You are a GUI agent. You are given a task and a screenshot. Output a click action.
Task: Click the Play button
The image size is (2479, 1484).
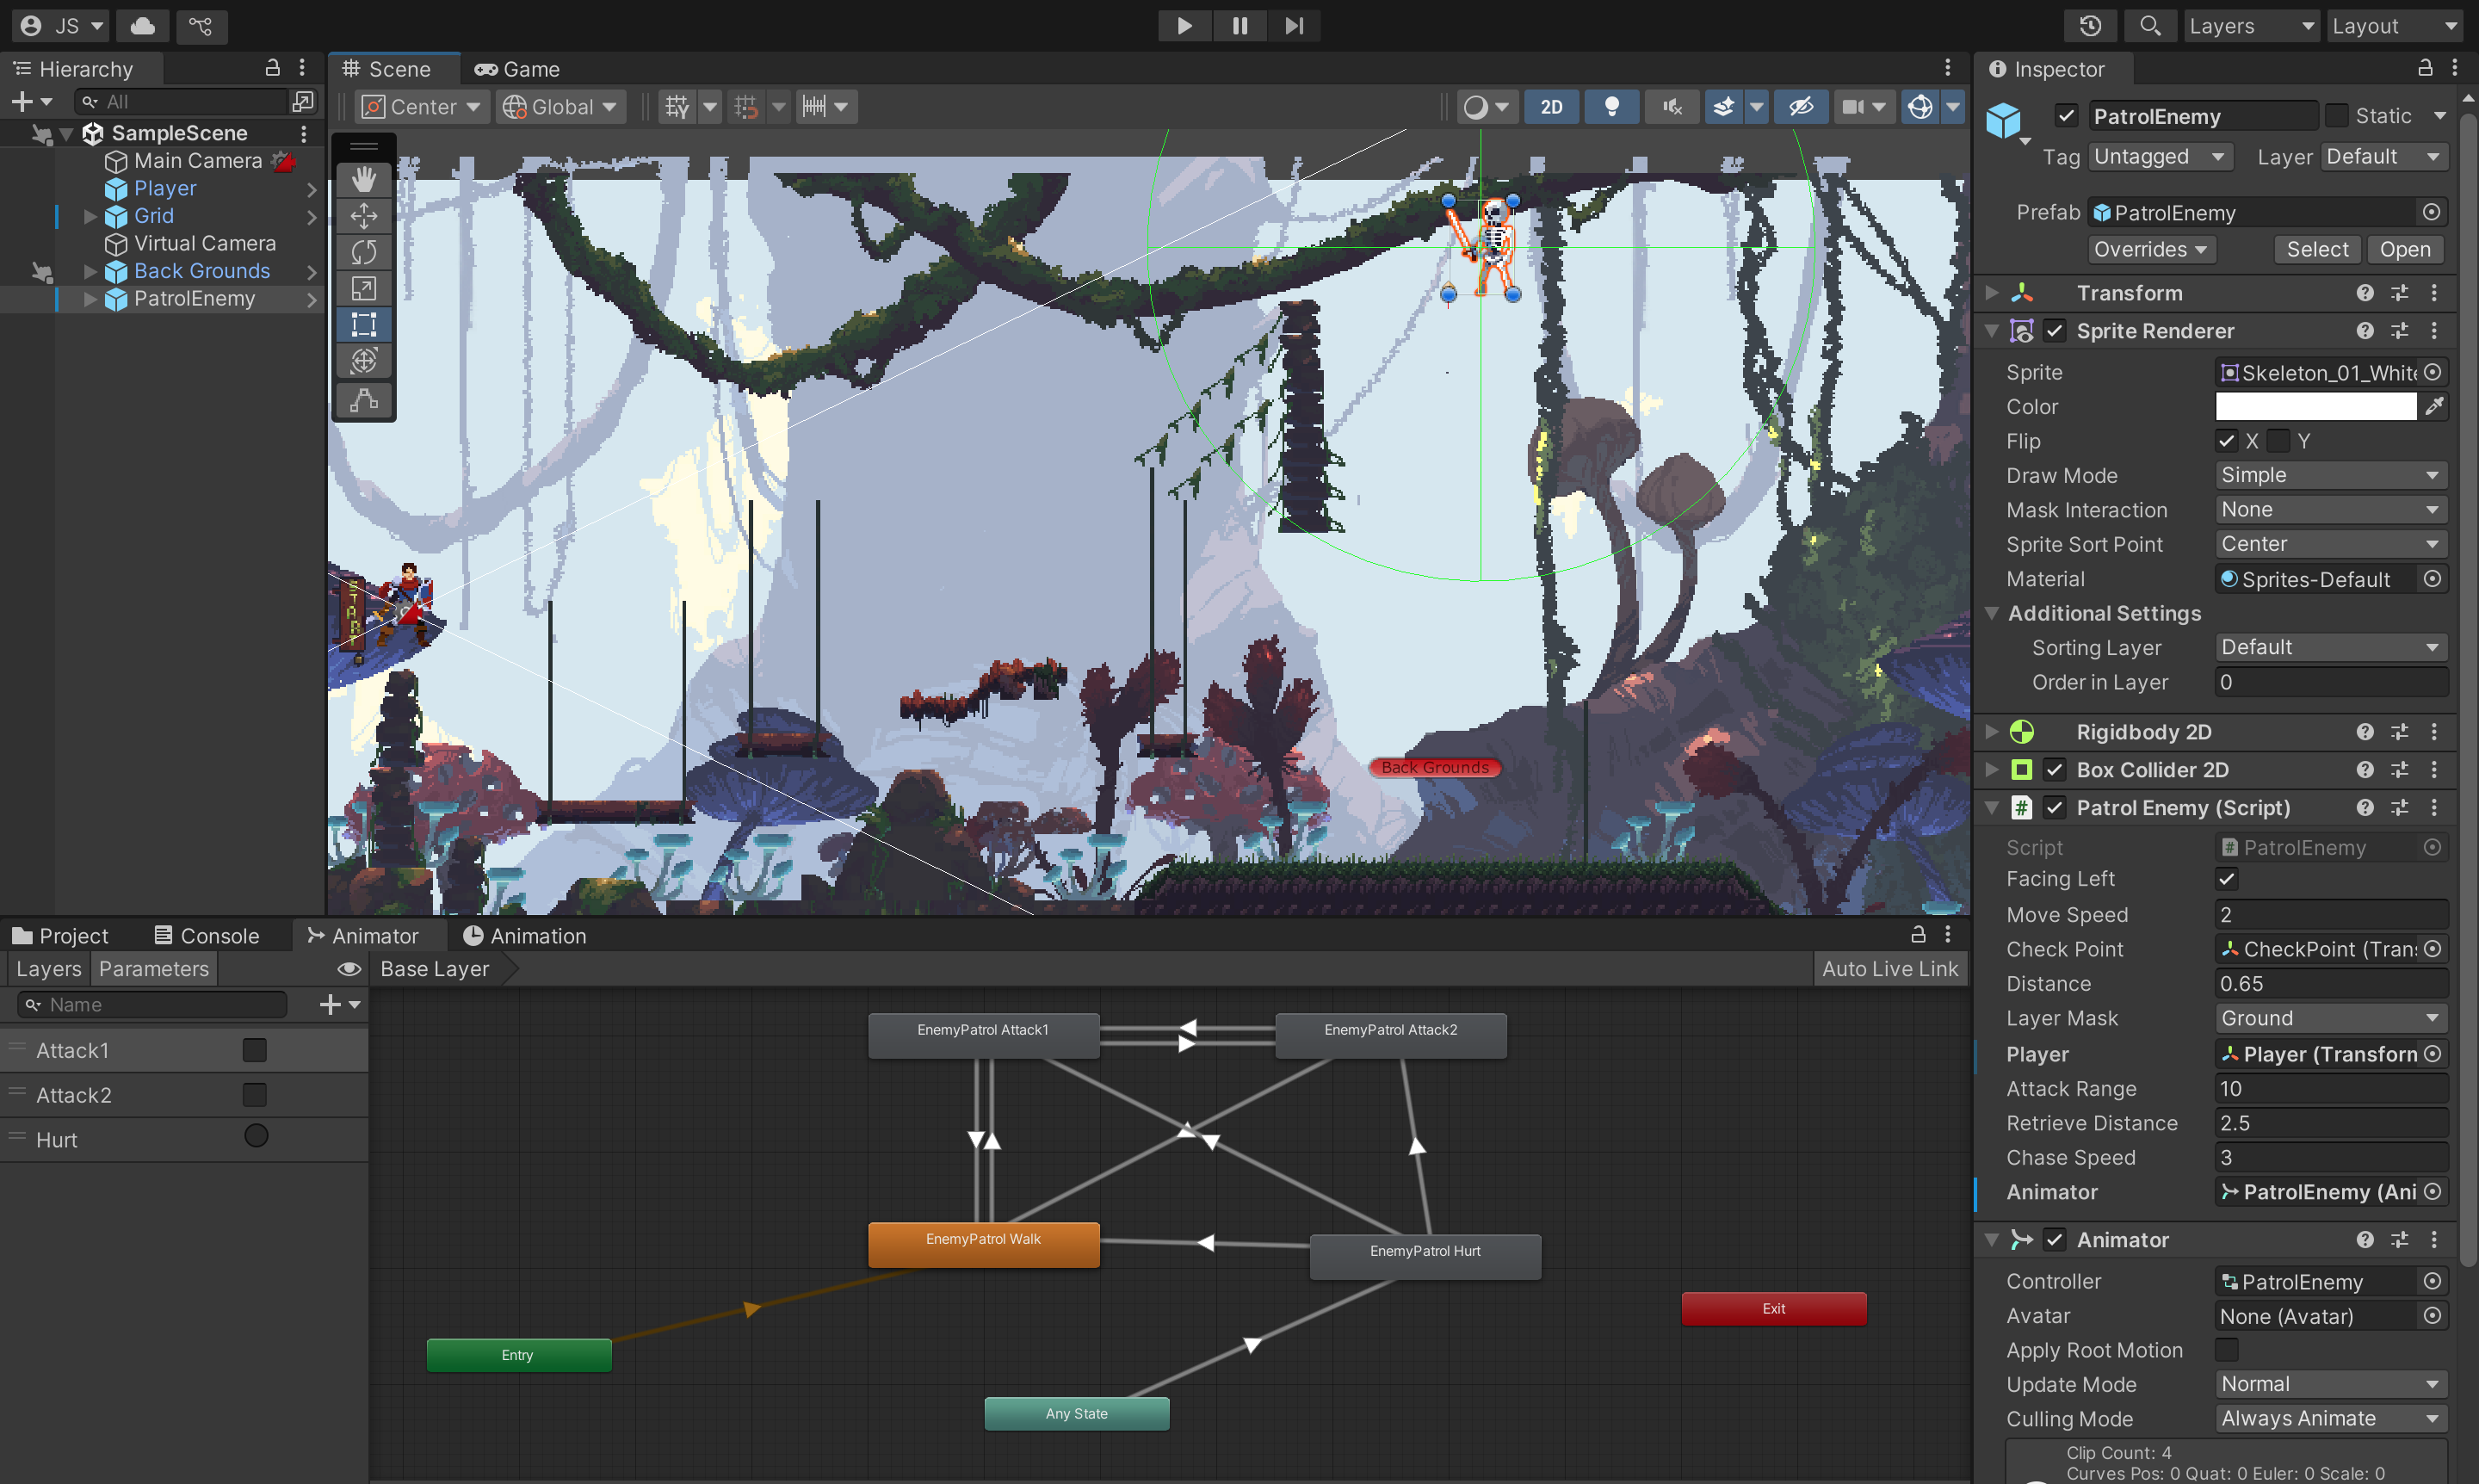[x=1184, y=26]
